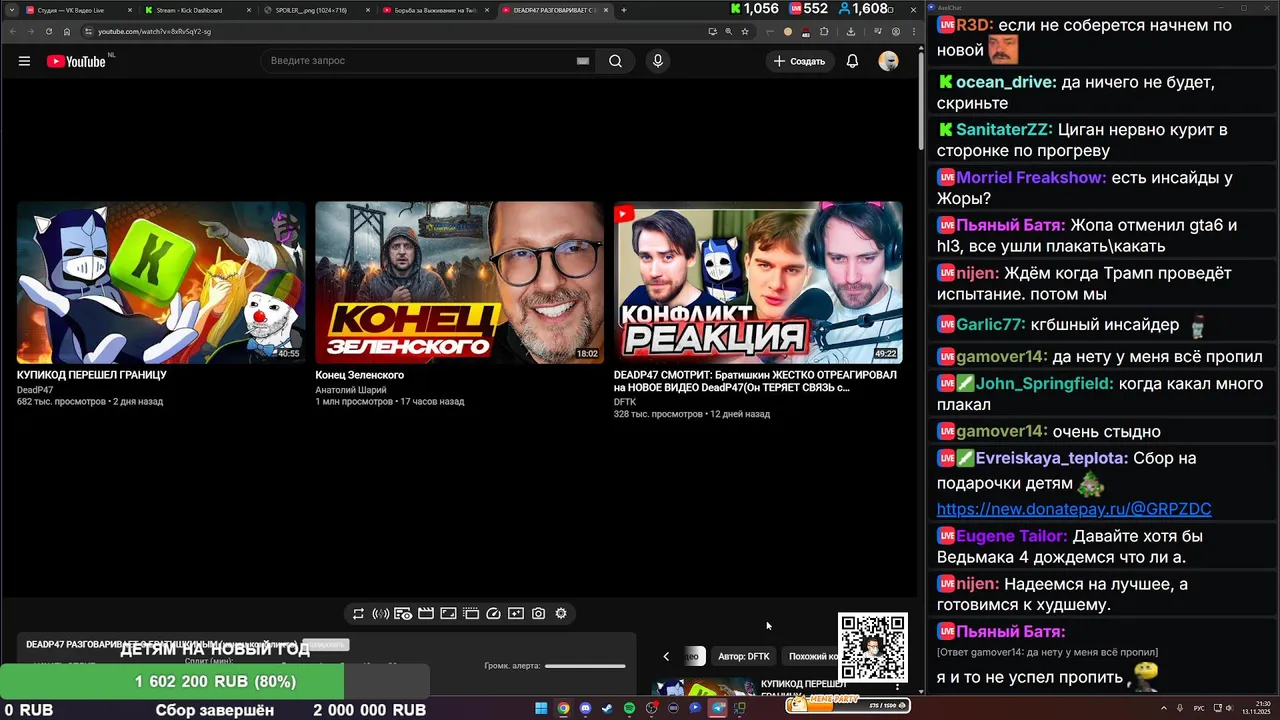
Task: Click the John_Springfield username in chat
Action: point(1044,384)
